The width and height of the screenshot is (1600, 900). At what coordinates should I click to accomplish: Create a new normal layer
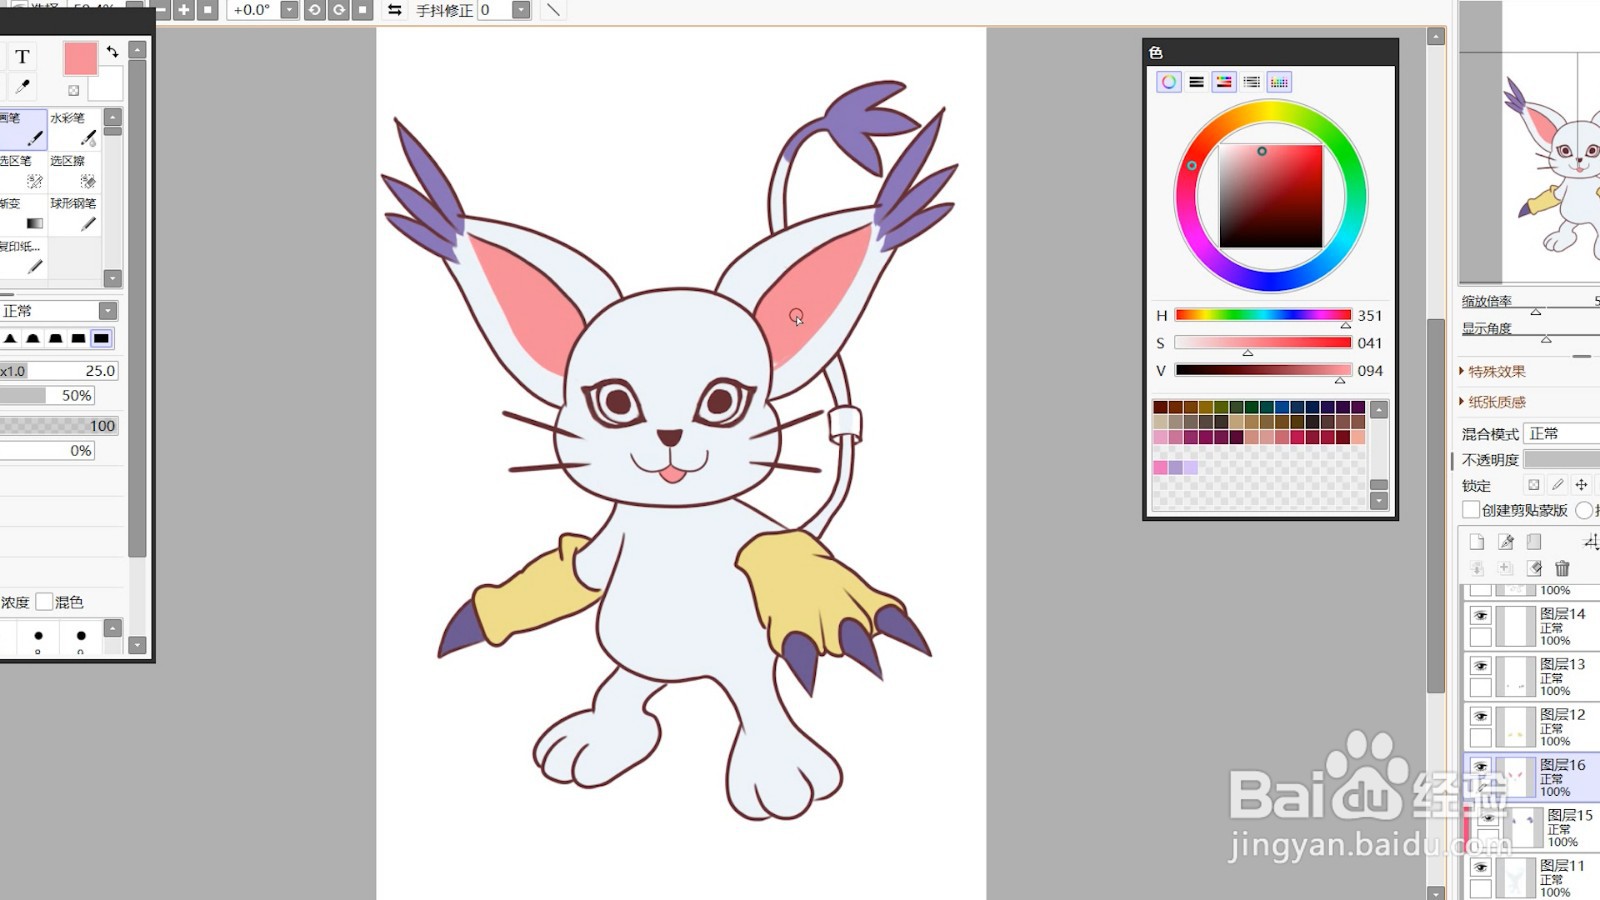[1477, 542]
